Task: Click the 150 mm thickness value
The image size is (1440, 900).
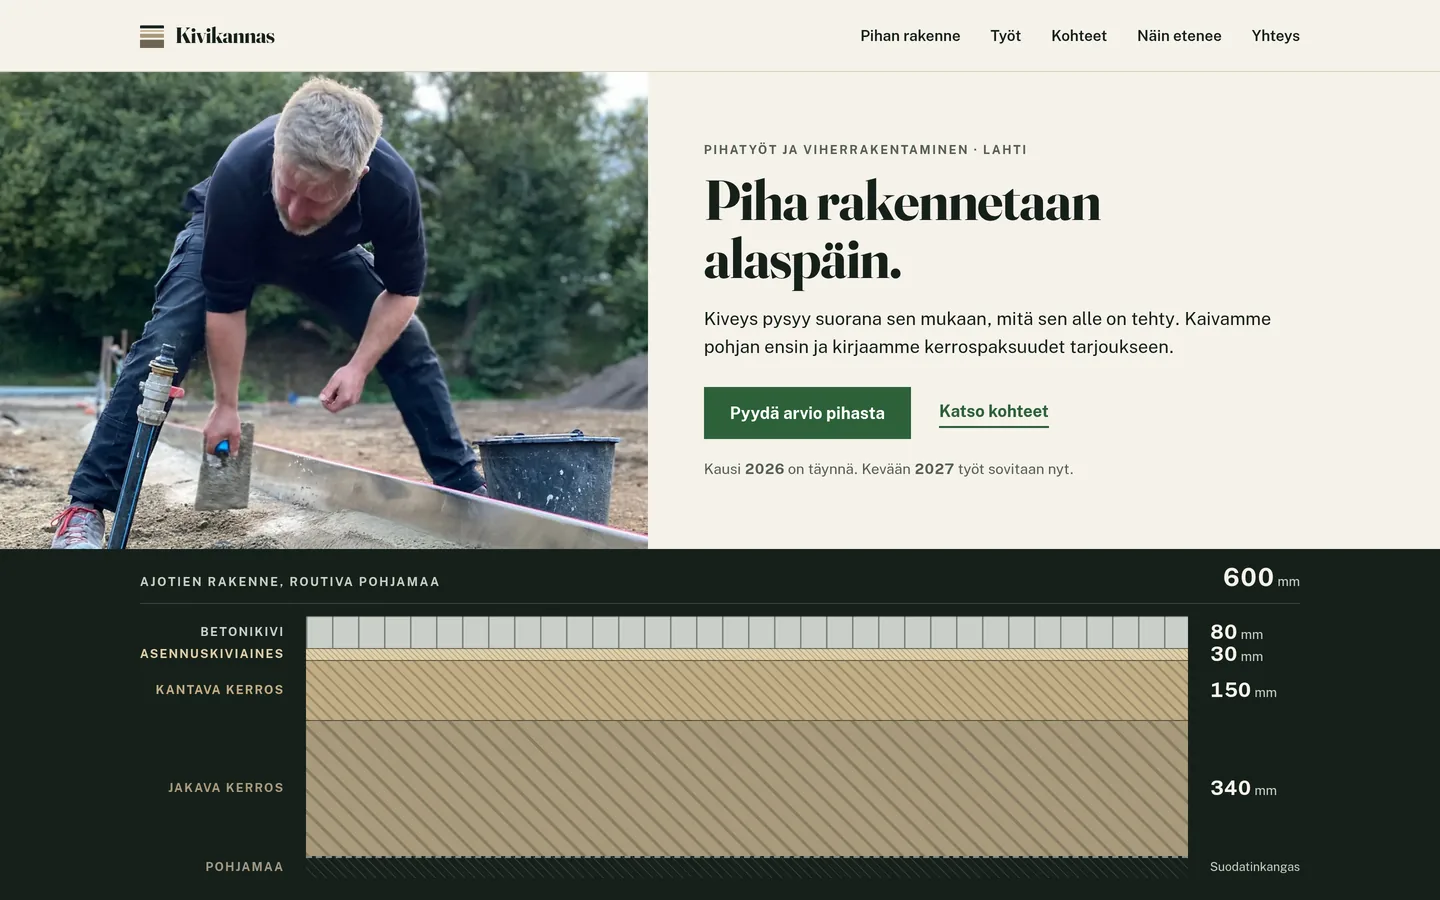Action: (x=1243, y=690)
